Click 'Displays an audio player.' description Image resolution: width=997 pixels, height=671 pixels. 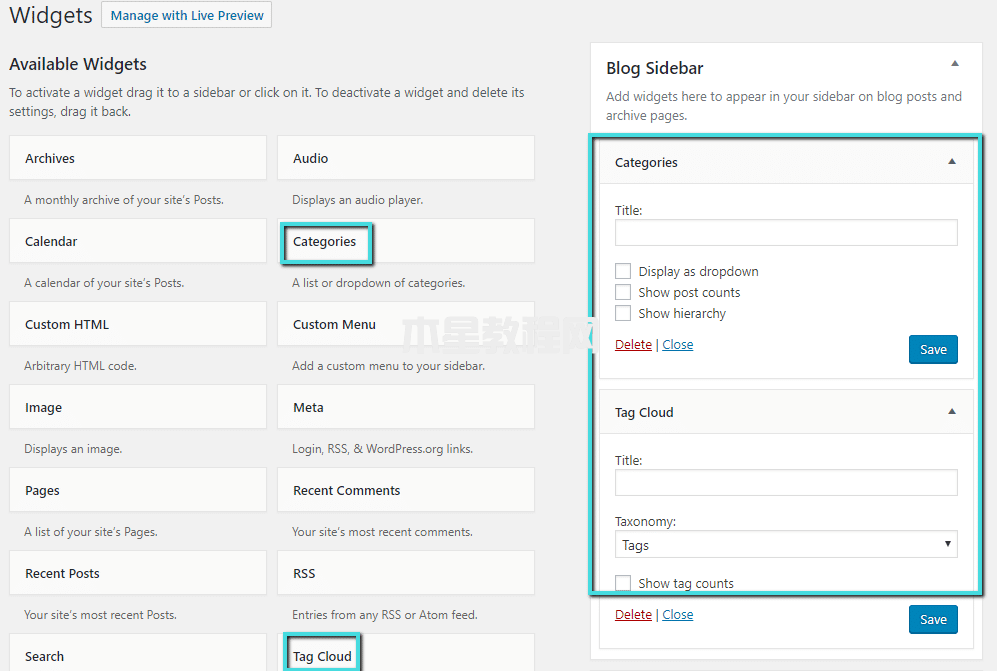357,200
